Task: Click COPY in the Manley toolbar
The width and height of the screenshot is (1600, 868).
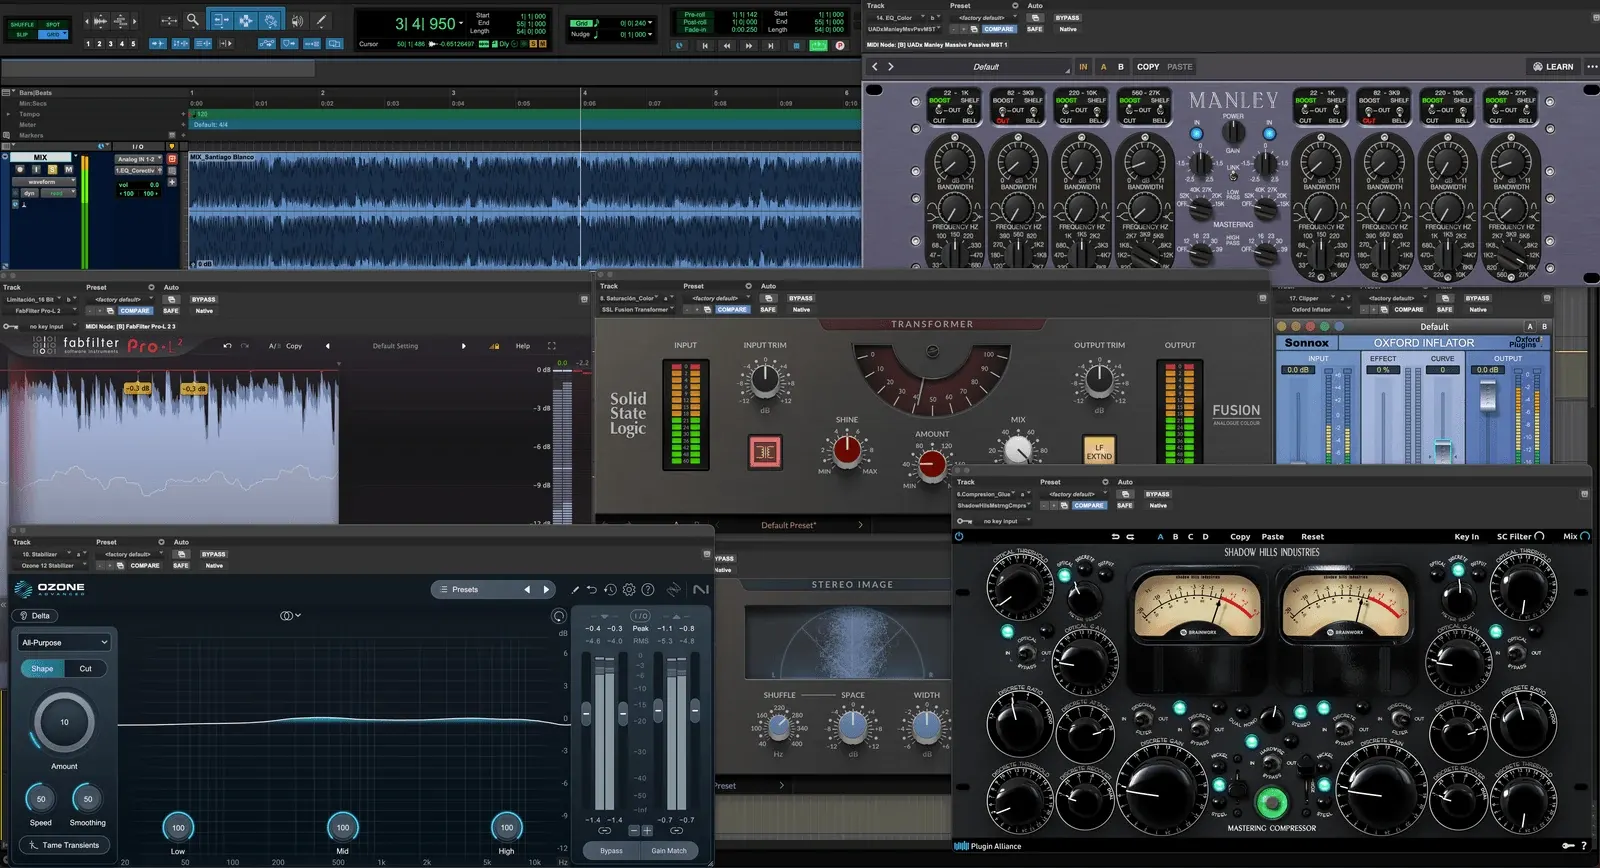Action: point(1148,67)
